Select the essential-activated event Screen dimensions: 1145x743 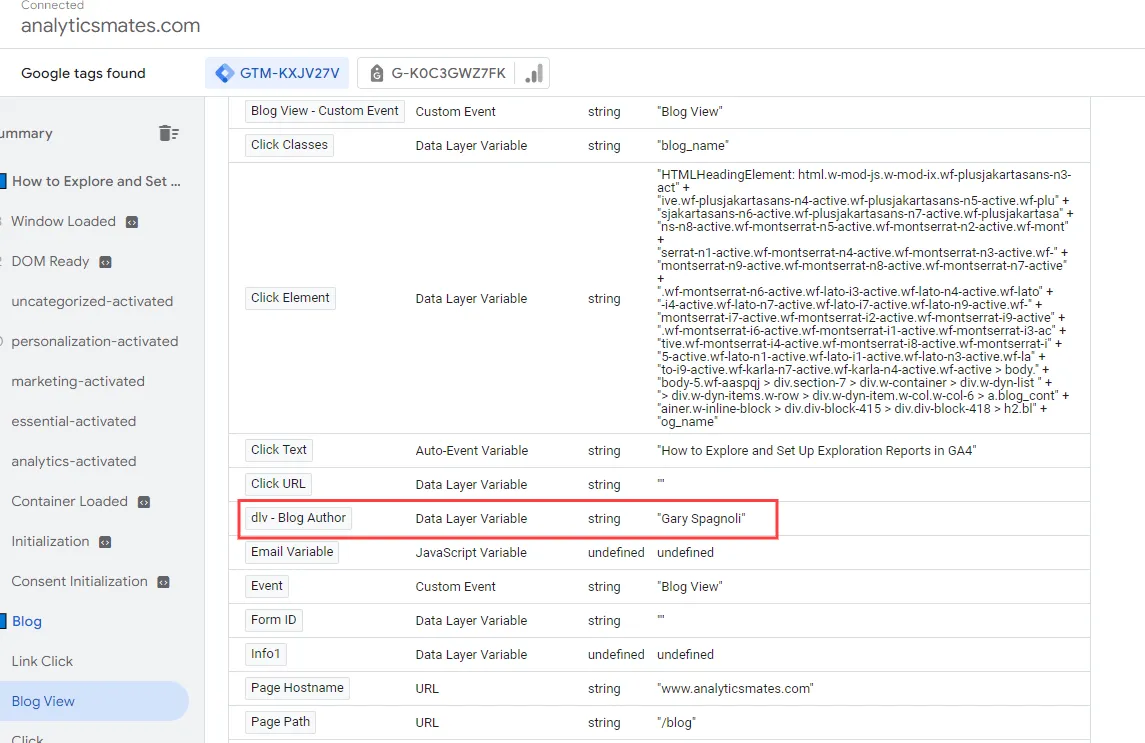[x=74, y=422]
